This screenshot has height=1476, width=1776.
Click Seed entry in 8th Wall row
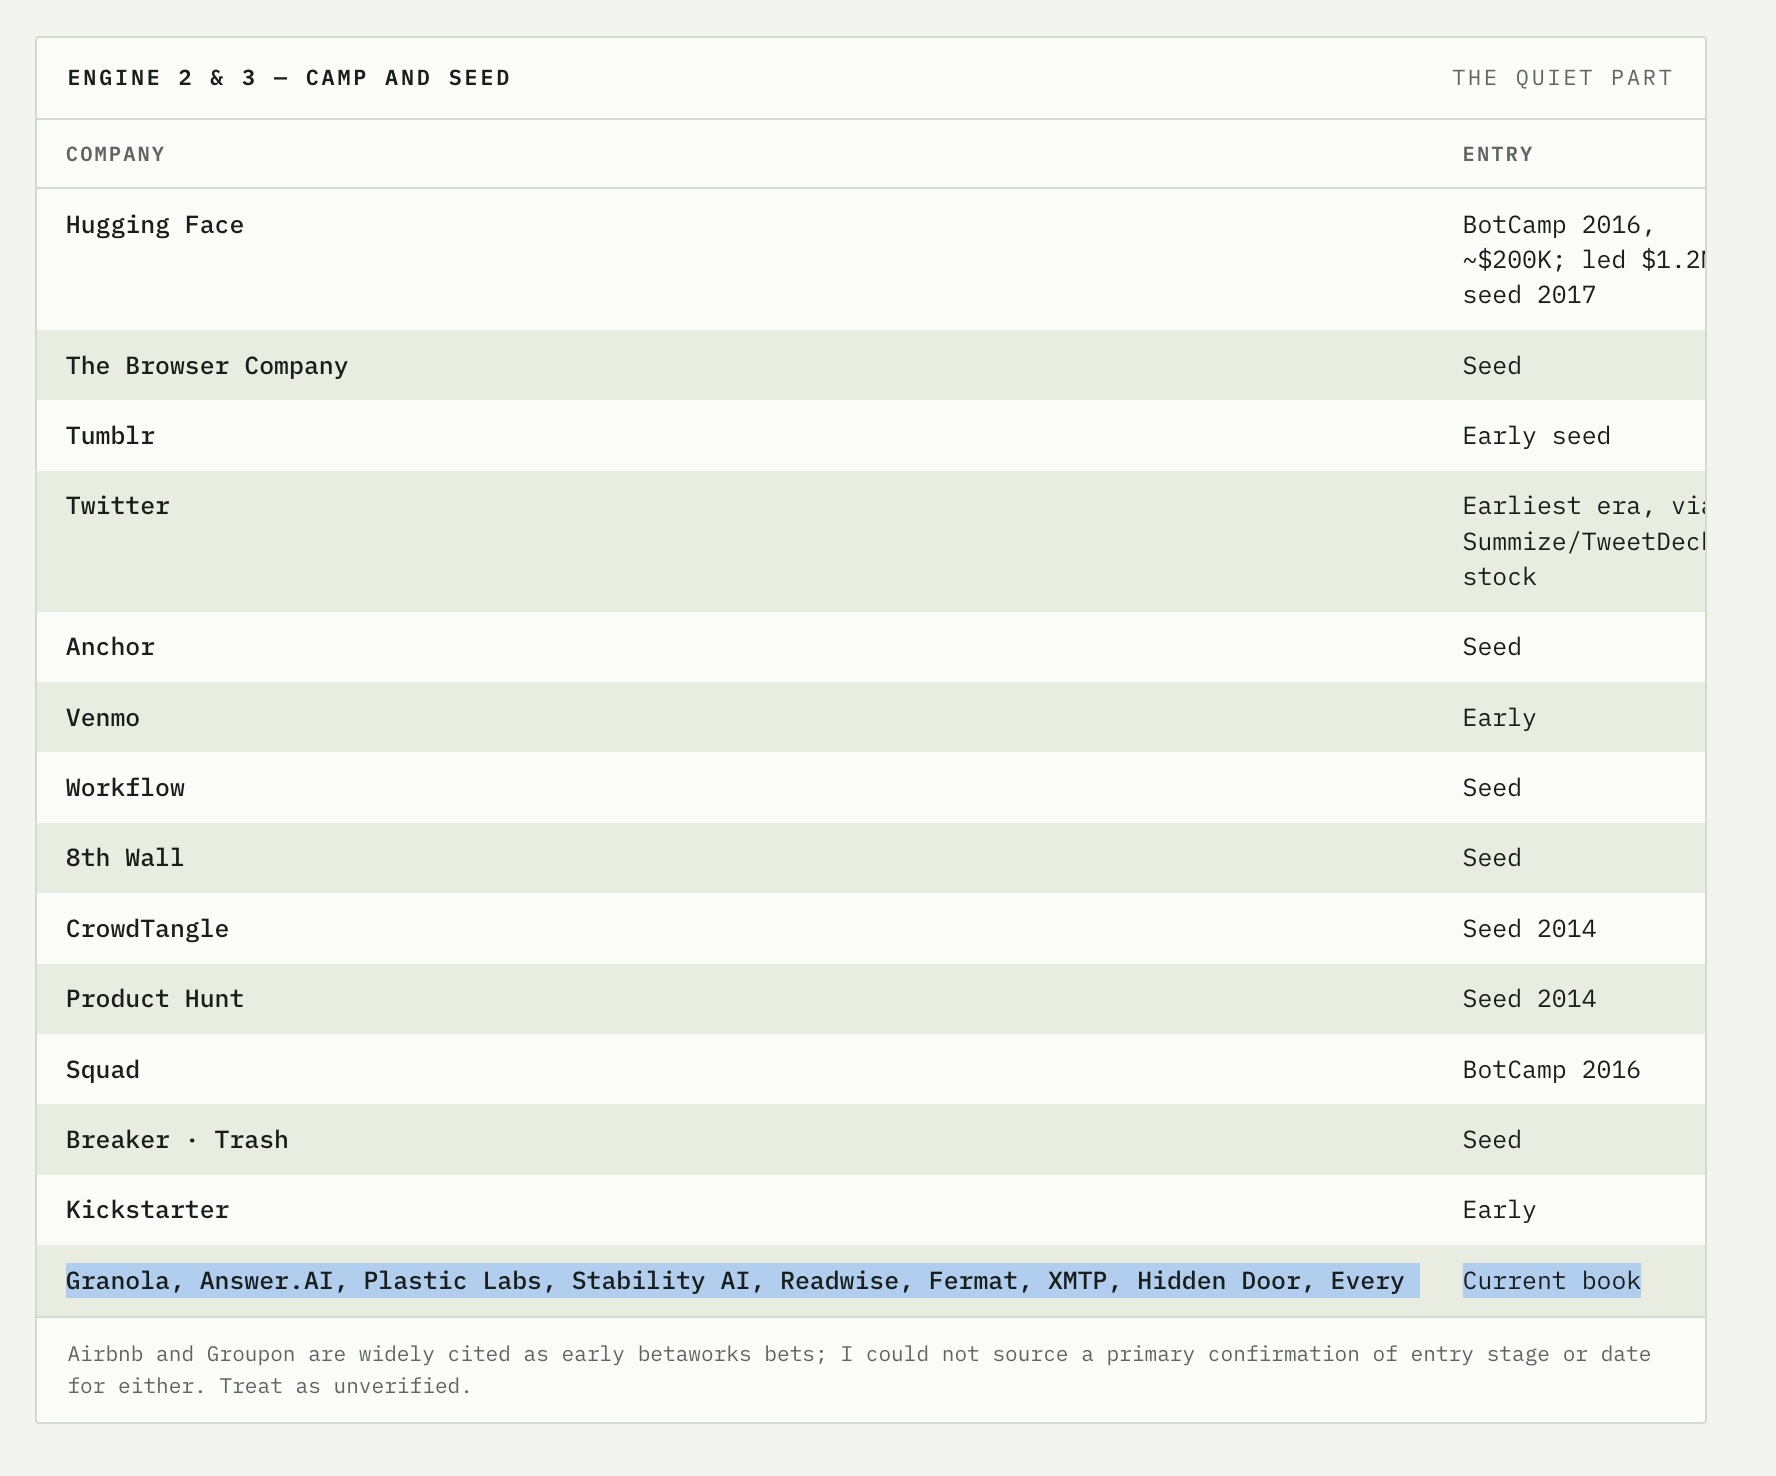point(1492,858)
